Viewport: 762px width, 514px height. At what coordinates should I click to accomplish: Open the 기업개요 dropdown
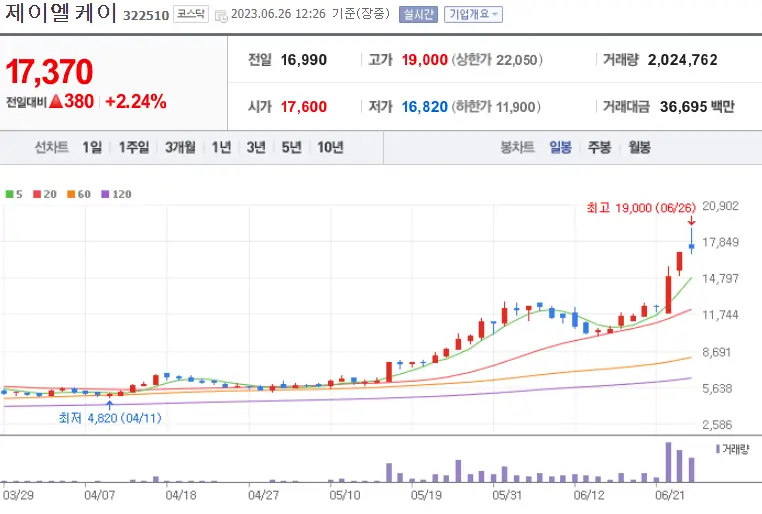tap(473, 14)
